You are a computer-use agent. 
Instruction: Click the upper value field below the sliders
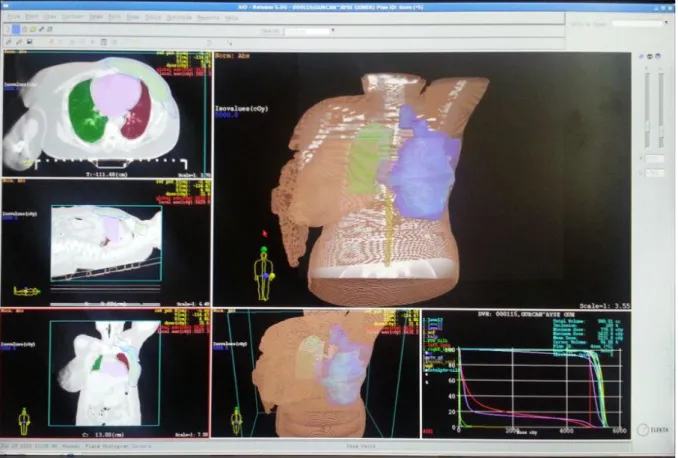pos(654,159)
